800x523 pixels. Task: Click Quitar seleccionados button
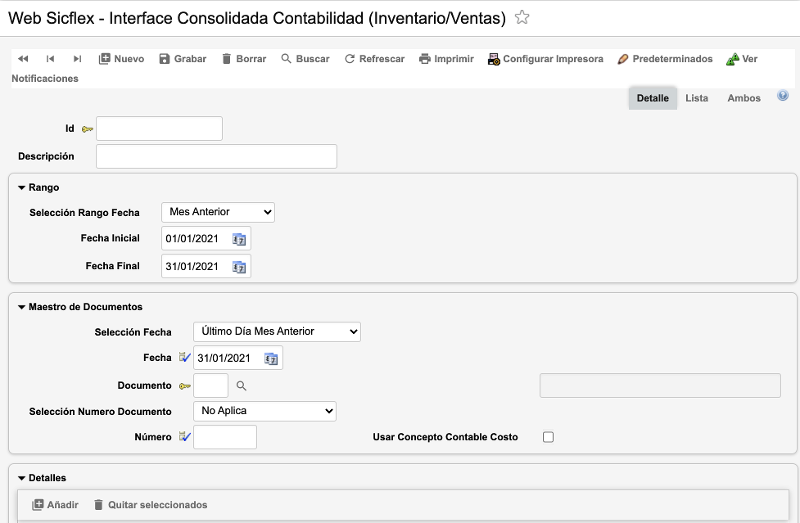[151, 505]
